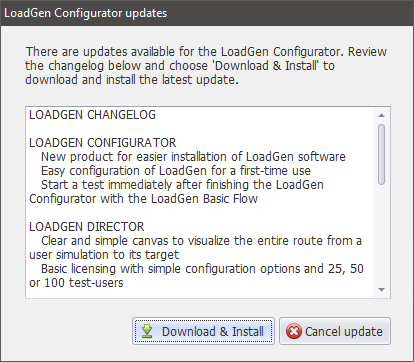The height and width of the screenshot is (362, 414).
Task: Click the LOADGEN DIRECTOR section heading
Action: pyautogui.click(x=87, y=227)
